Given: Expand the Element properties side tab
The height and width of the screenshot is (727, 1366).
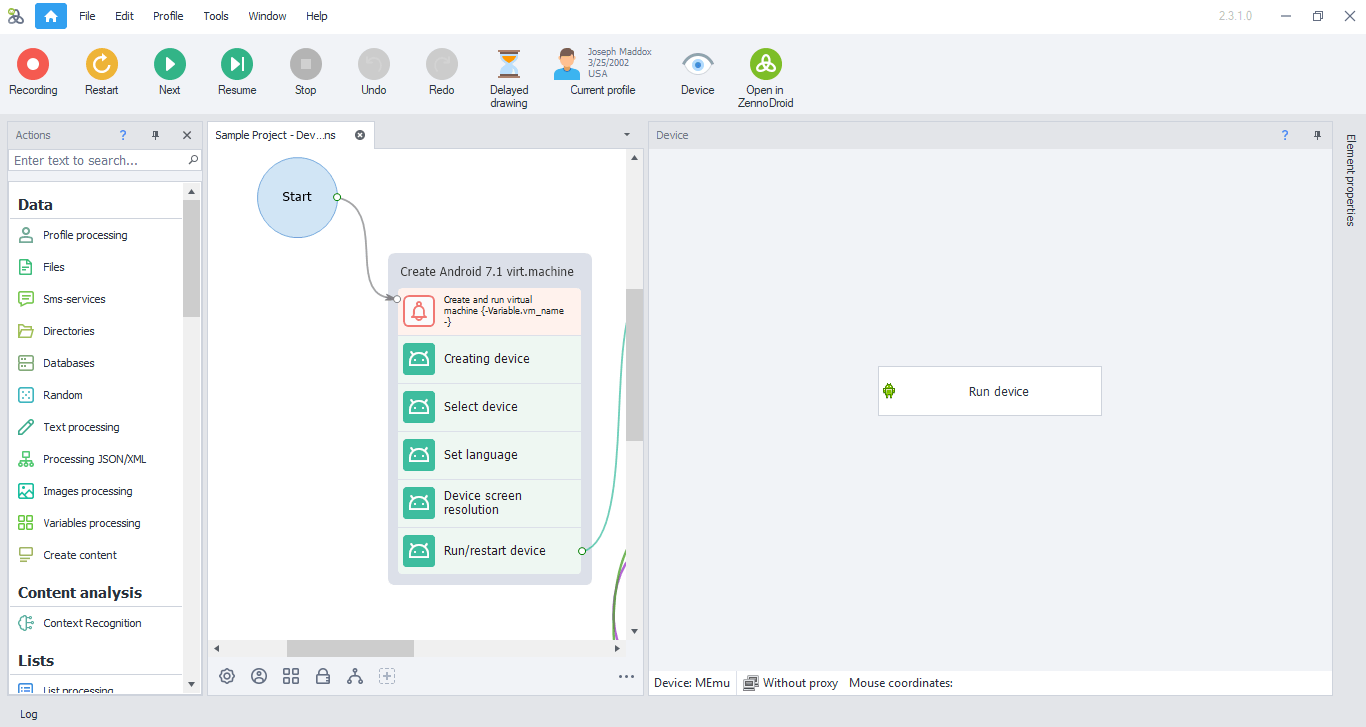Looking at the screenshot, I should coord(1350,180).
